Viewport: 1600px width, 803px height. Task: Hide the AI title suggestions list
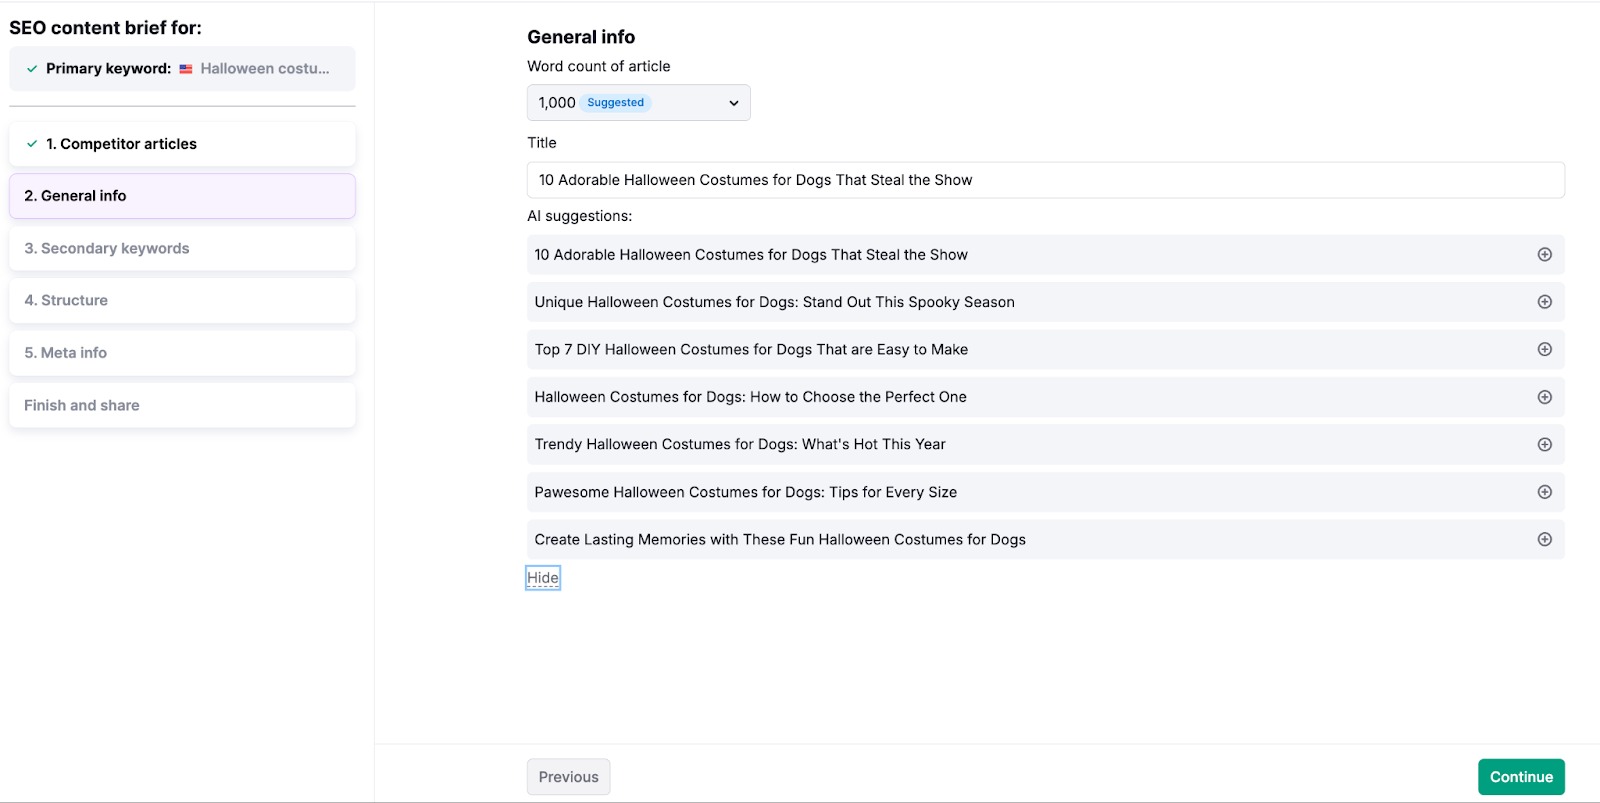pos(543,577)
